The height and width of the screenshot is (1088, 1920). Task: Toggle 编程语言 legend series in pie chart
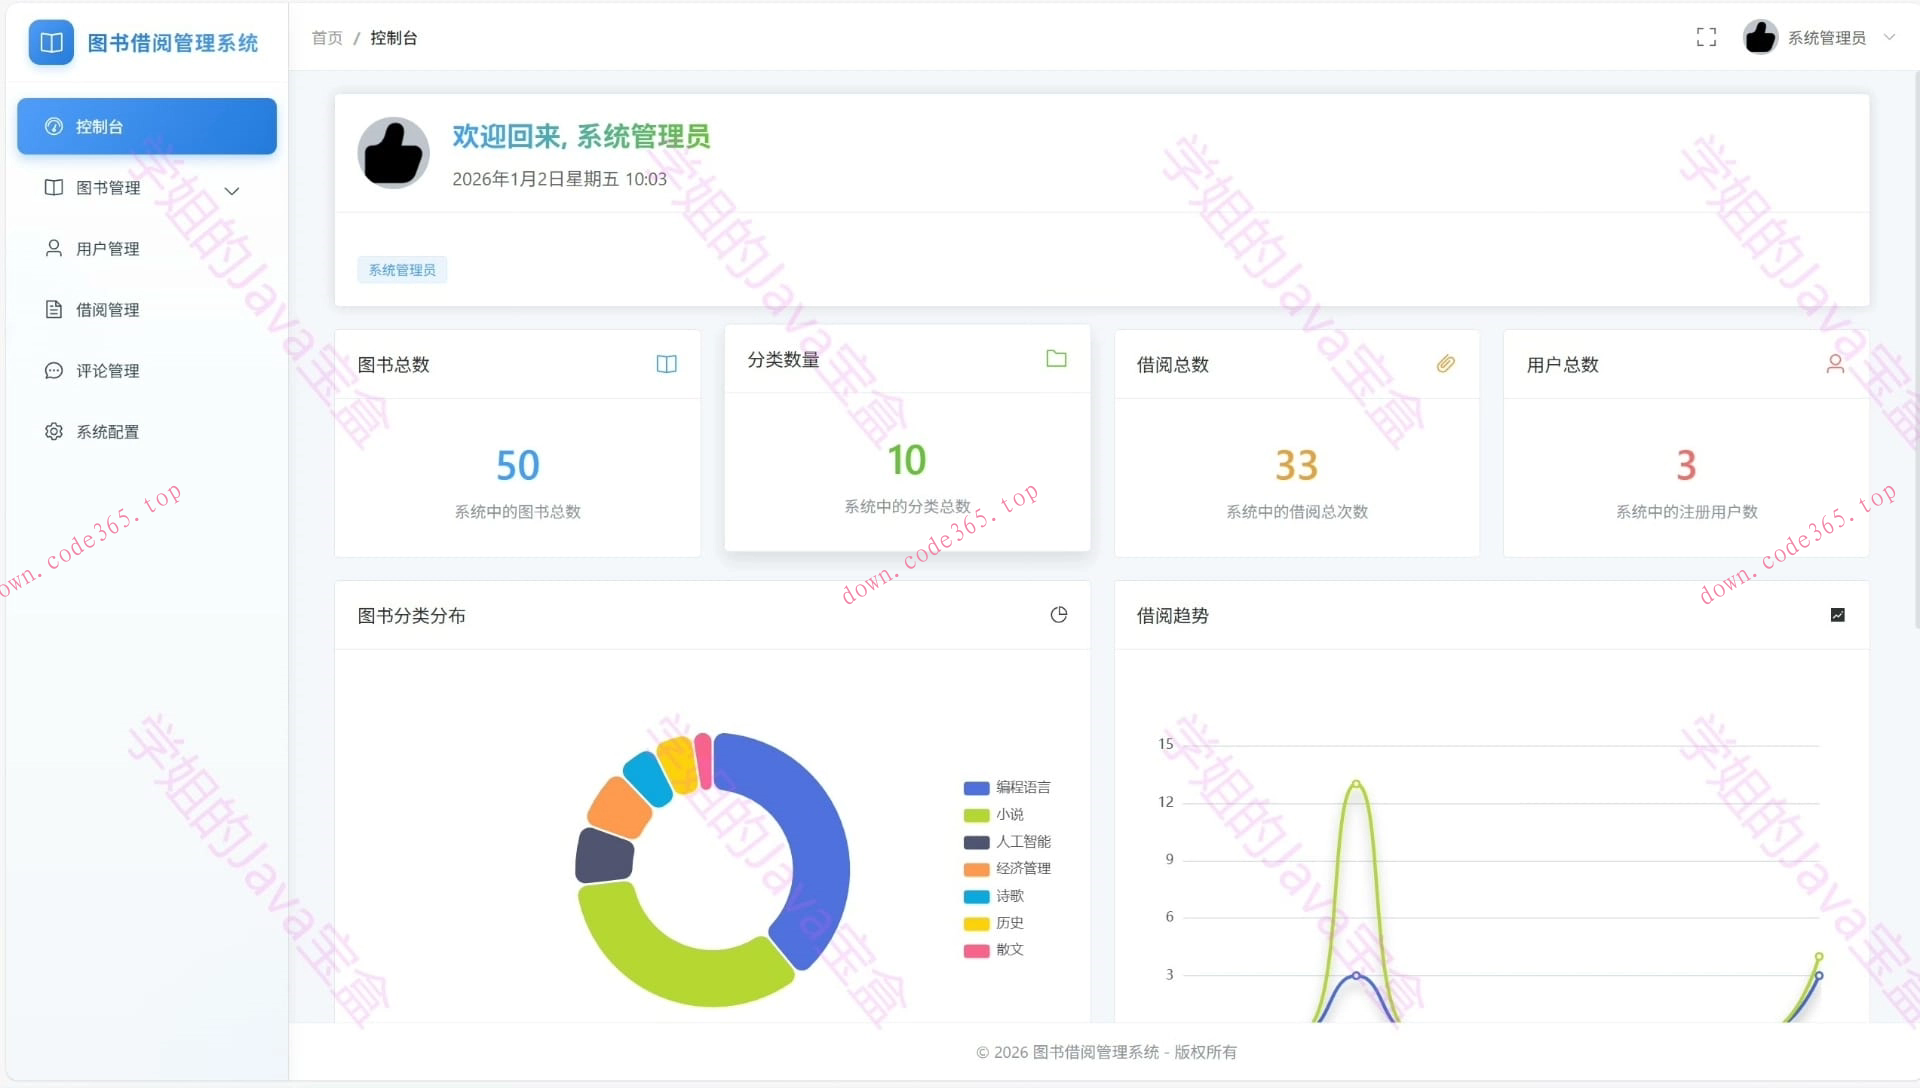1022,788
